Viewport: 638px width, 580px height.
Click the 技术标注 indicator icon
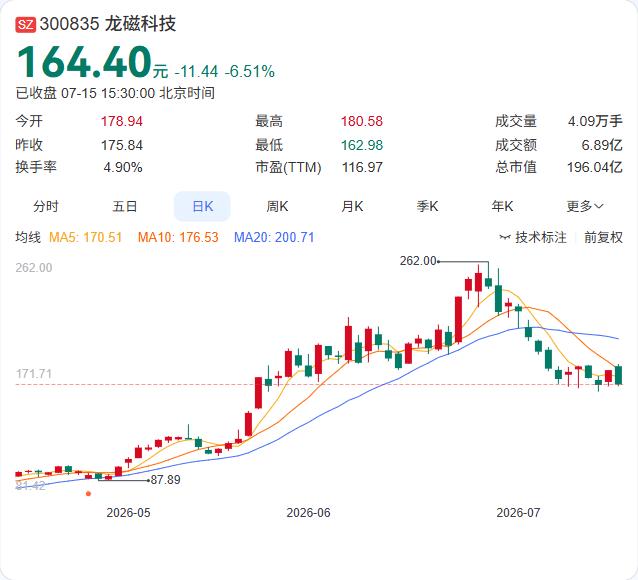[505, 237]
